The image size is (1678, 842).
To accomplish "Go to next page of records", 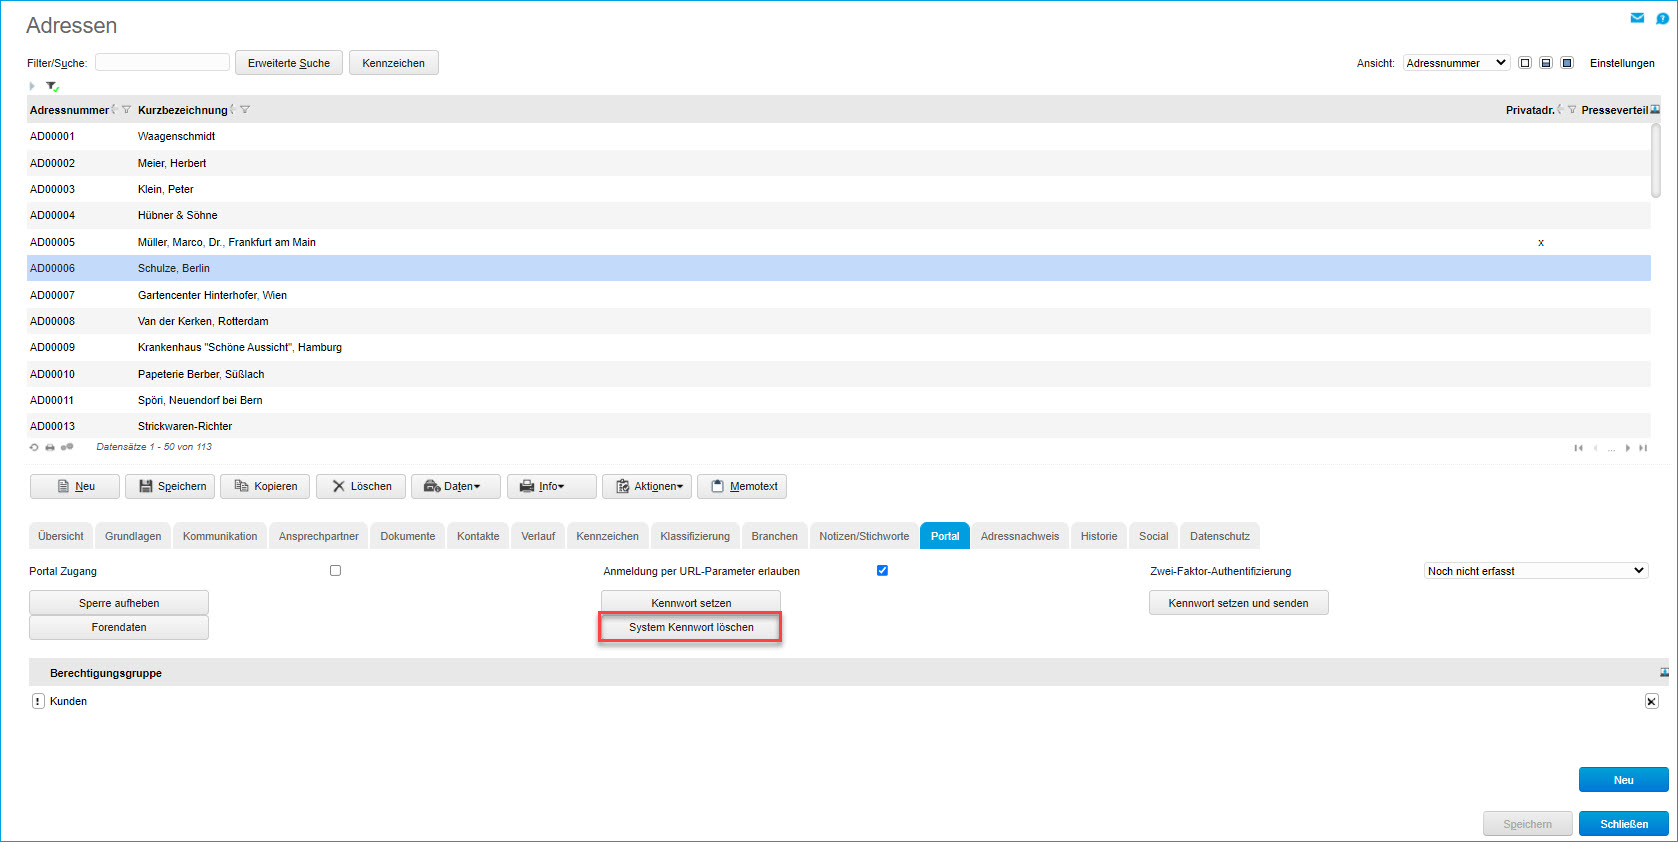I will tap(1628, 448).
